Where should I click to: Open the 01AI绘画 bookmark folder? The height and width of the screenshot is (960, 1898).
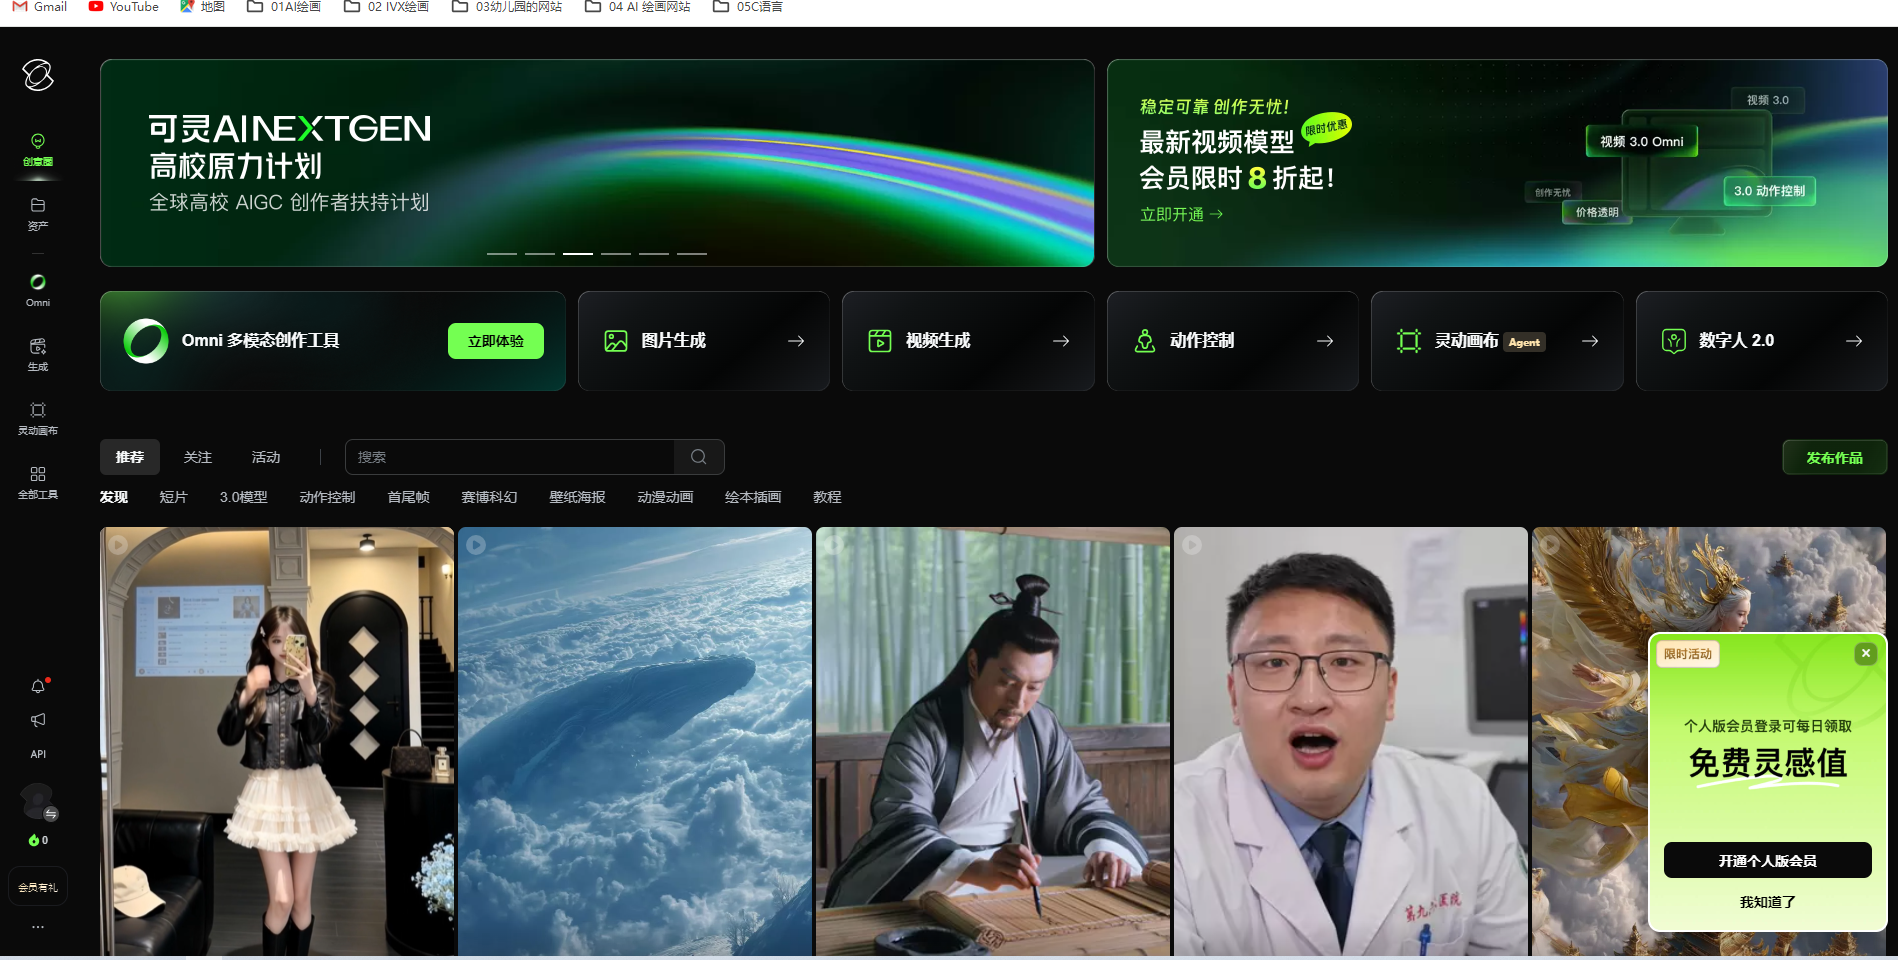click(284, 7)
